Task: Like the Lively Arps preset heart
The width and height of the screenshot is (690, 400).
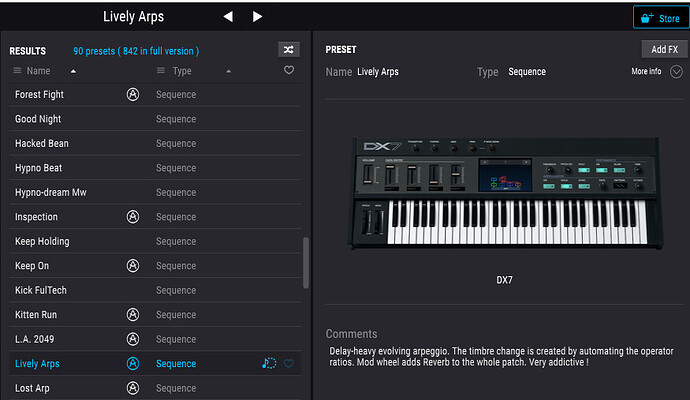Action: tap(289, 363)
